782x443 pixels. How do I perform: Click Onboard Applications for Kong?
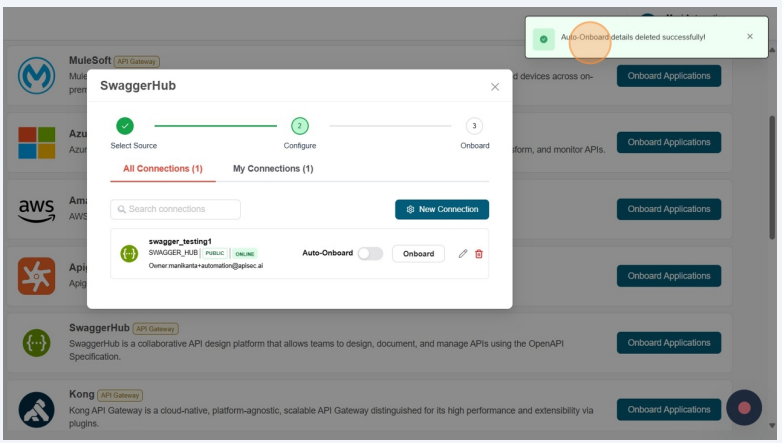click(668, 409)
